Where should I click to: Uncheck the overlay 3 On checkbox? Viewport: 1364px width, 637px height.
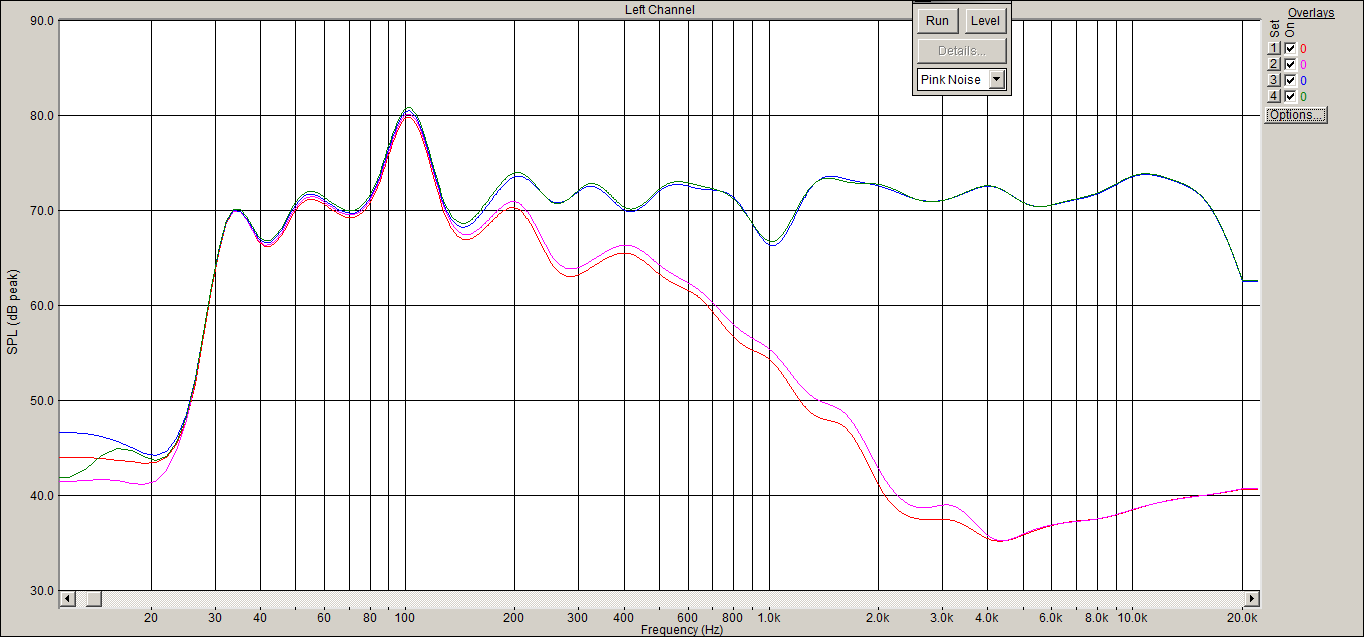1290,80
